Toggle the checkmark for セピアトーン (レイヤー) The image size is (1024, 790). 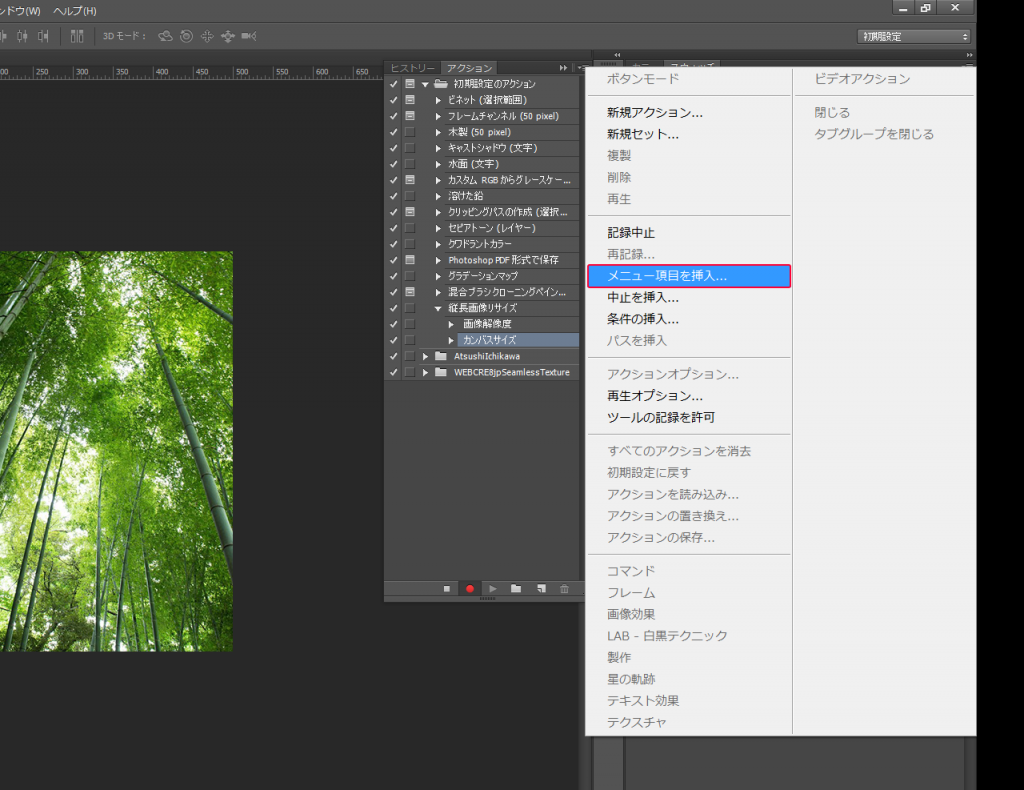393,228
